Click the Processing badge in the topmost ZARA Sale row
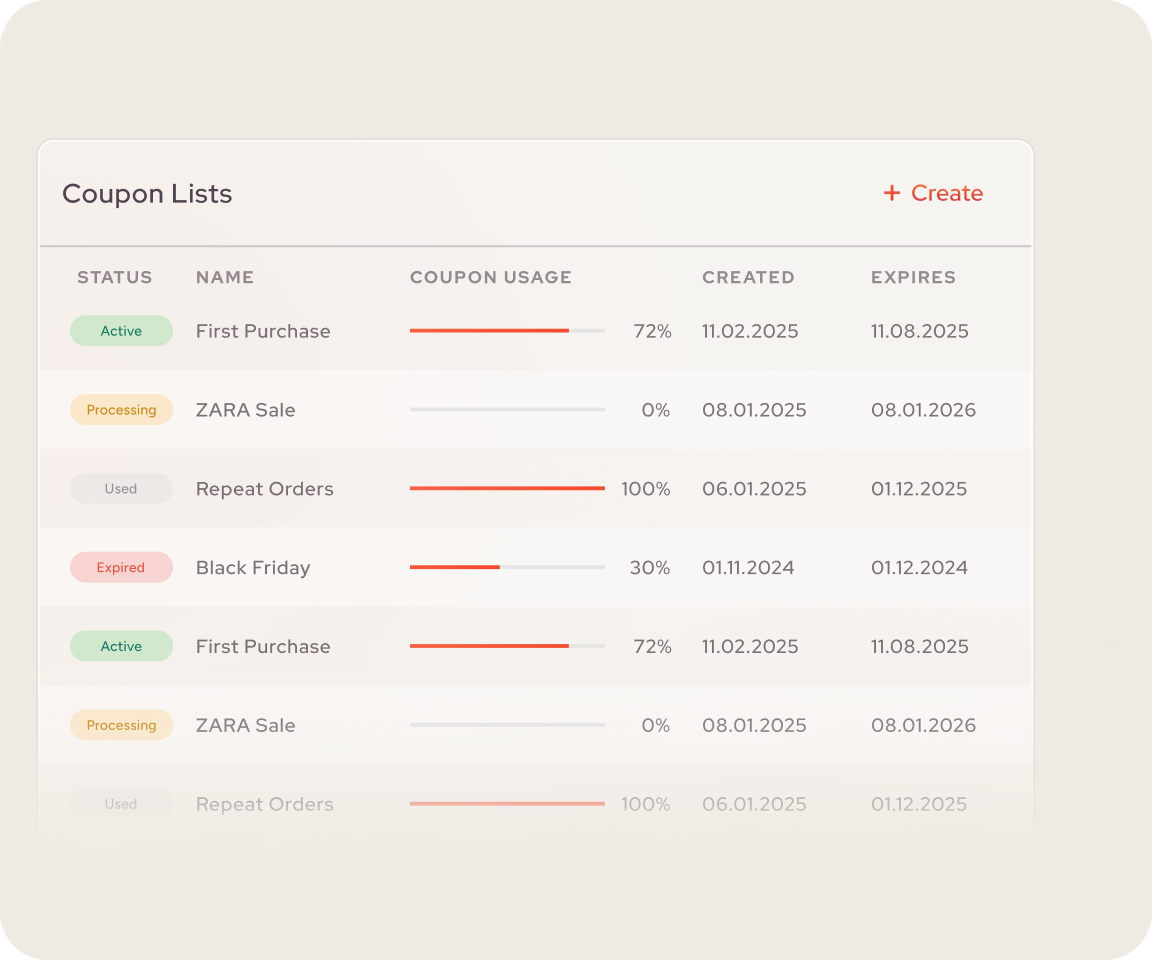Viewport: 1152px width, 960px height. (121, 410)
